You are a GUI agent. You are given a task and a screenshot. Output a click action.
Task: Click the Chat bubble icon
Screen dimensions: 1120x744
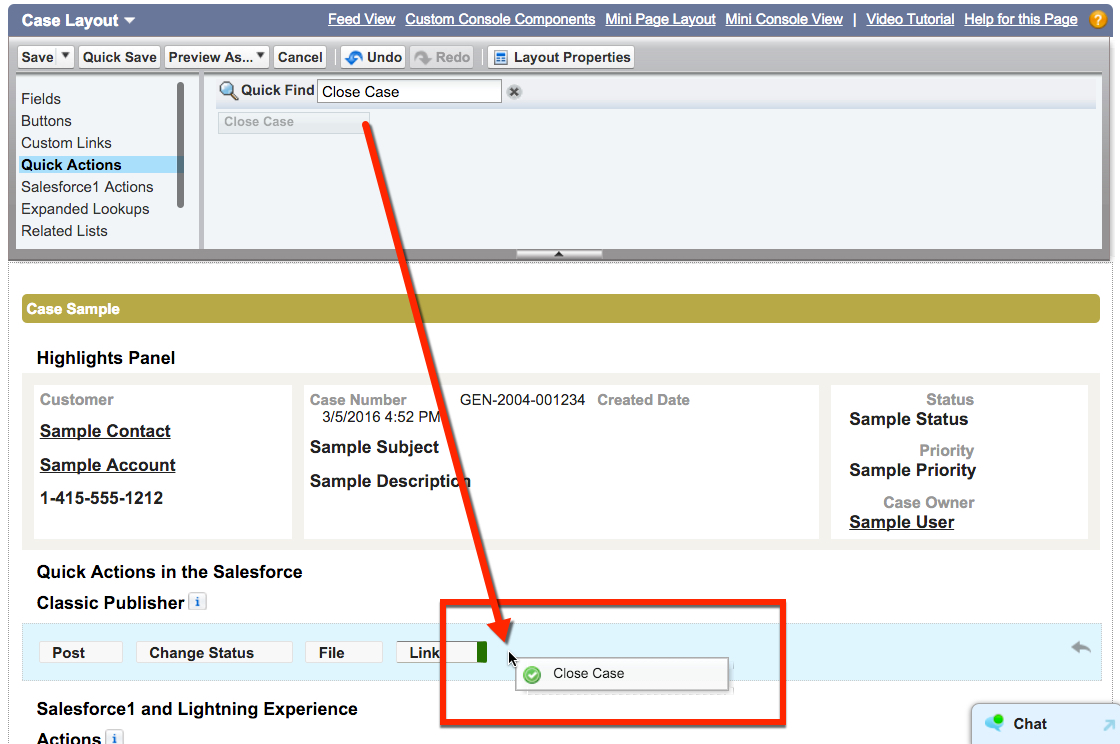994,723
